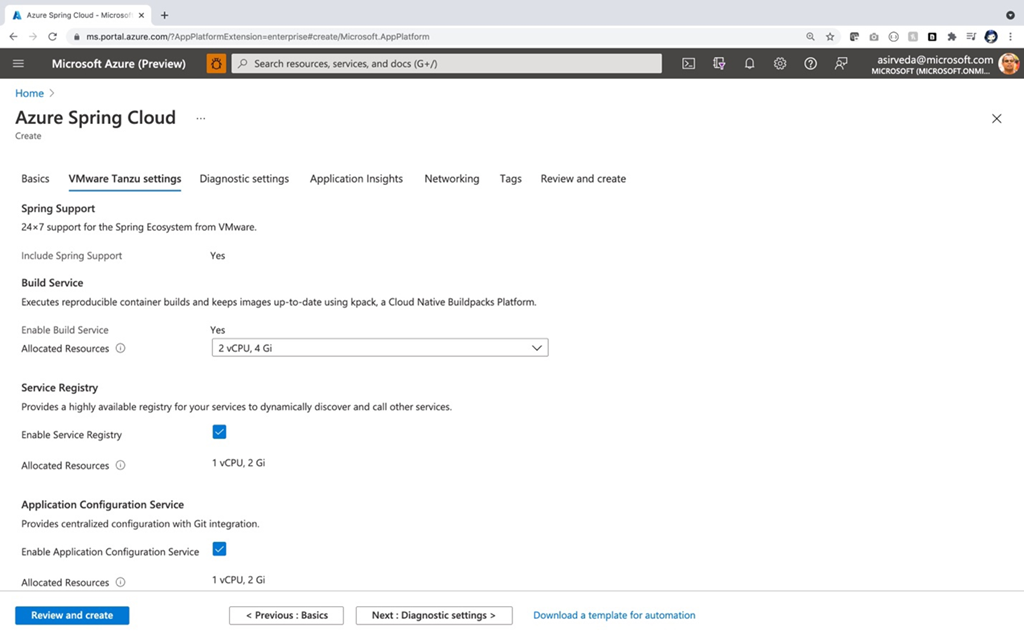1024x640 pixels.
Task: Expand the 2 vCPU, 4 Gi dropdown
Action: coord(380,348)
